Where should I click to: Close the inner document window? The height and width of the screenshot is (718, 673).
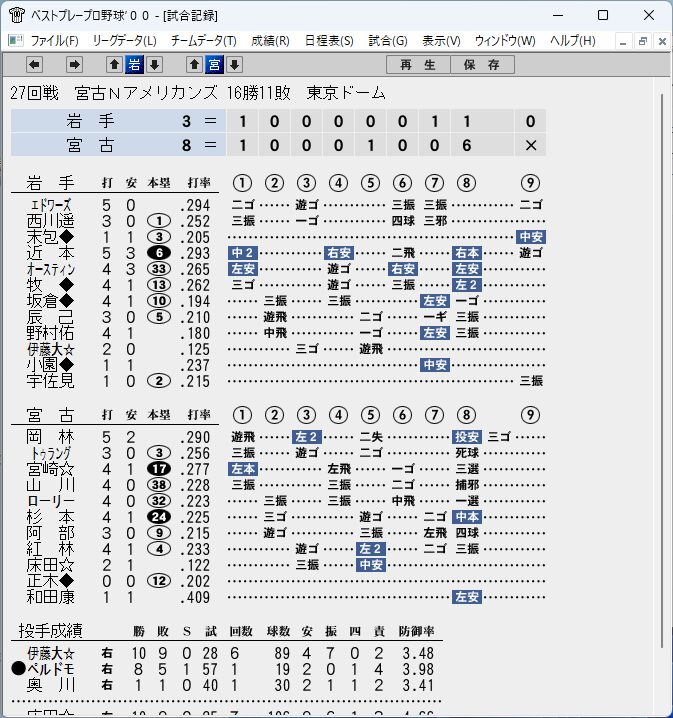(662, 41)
